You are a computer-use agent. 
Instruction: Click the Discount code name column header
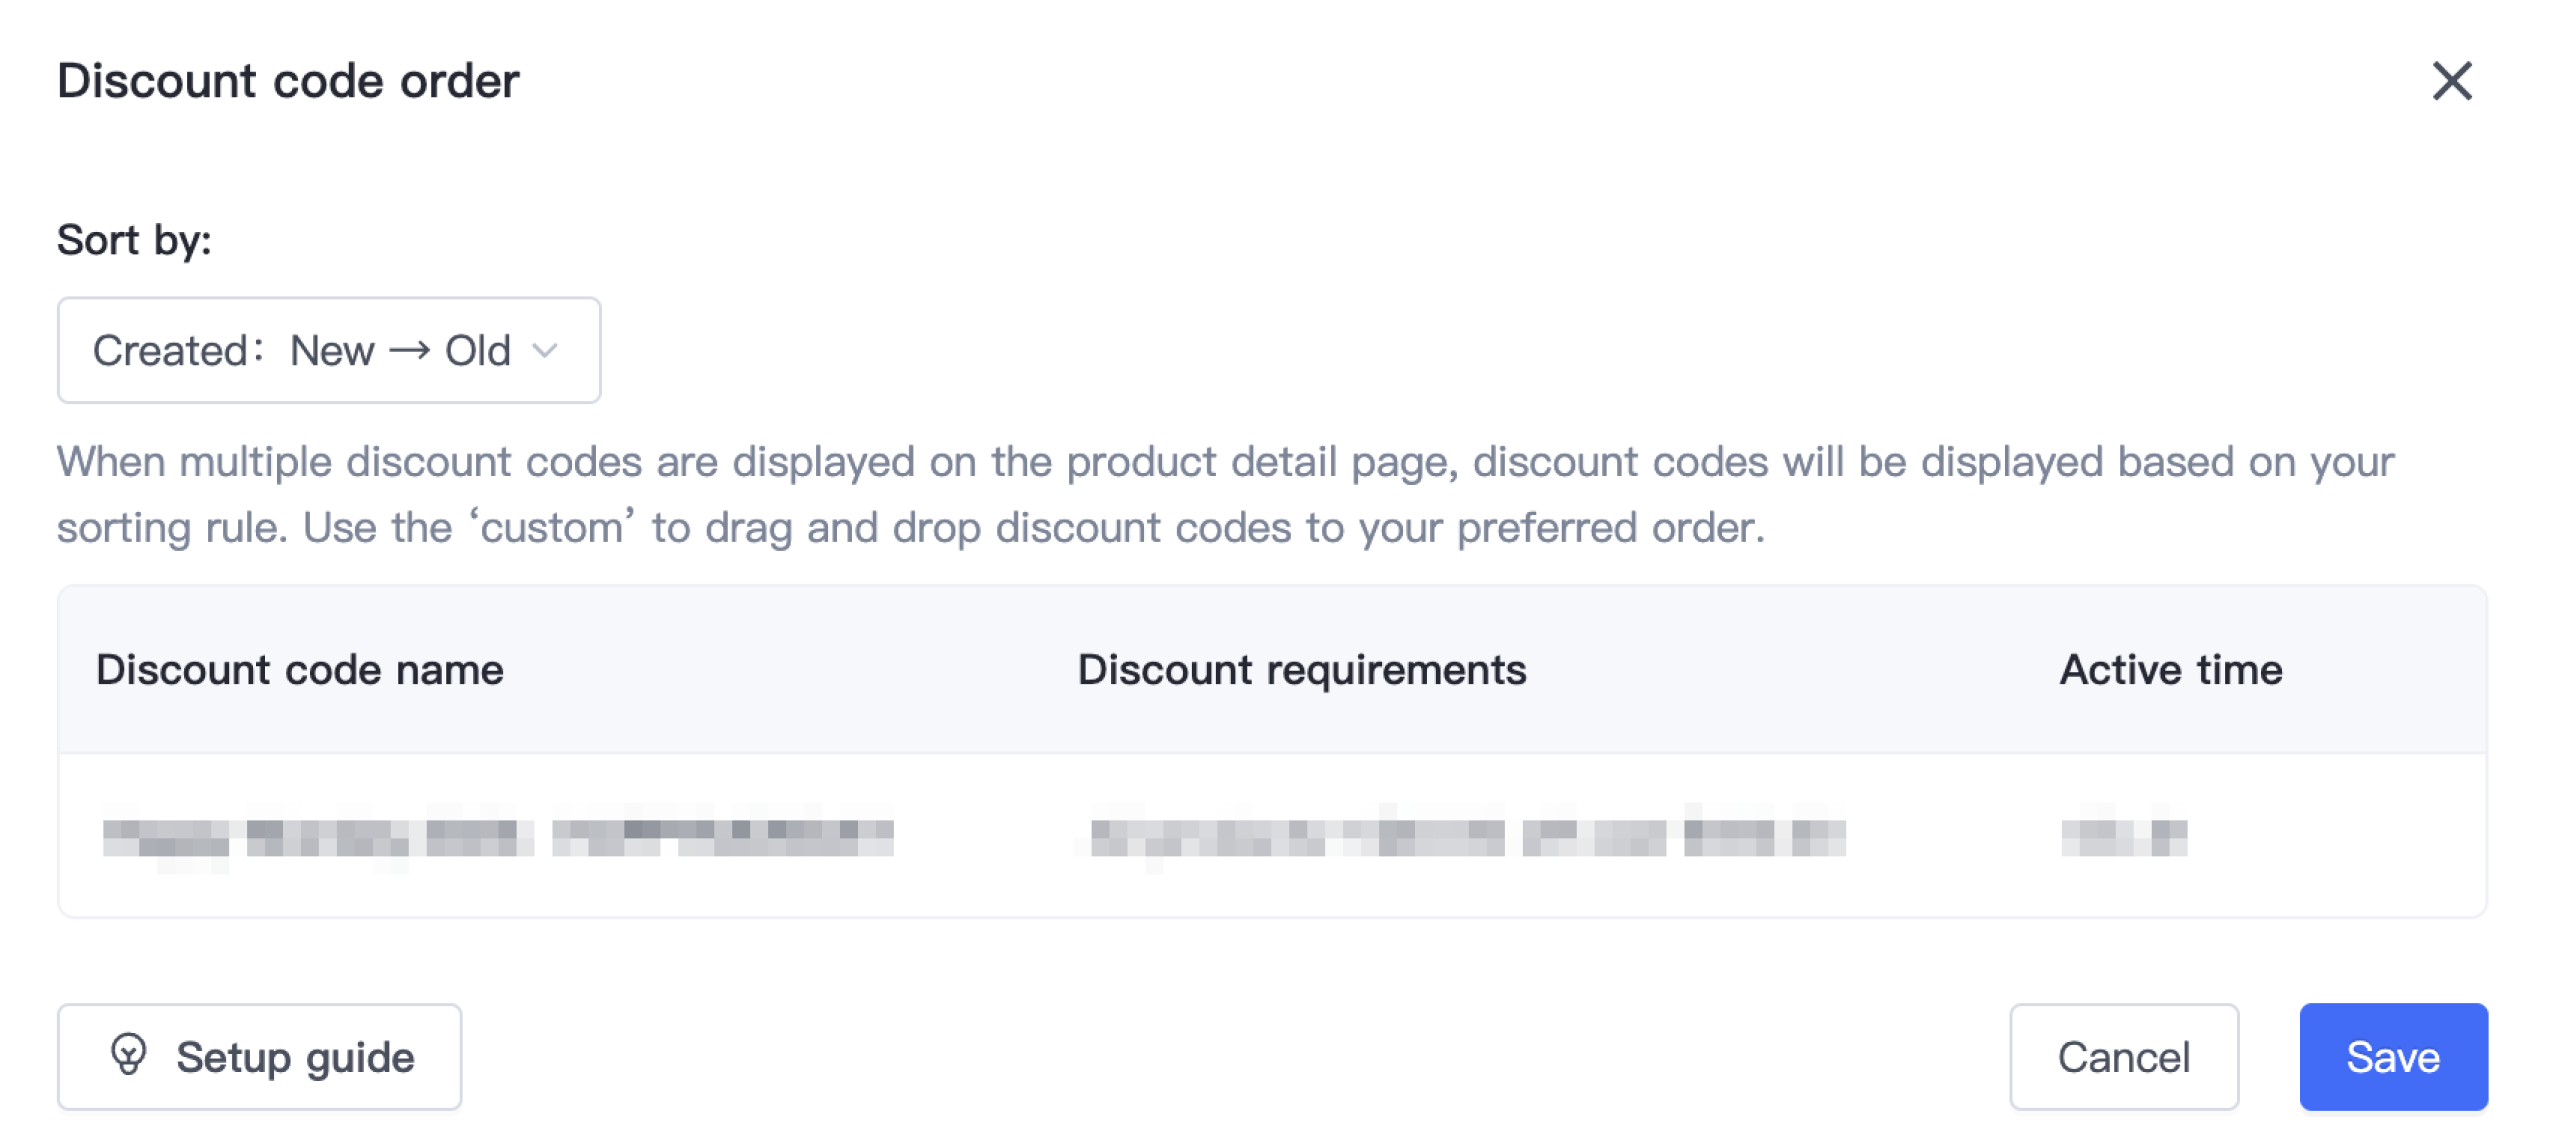300,669
